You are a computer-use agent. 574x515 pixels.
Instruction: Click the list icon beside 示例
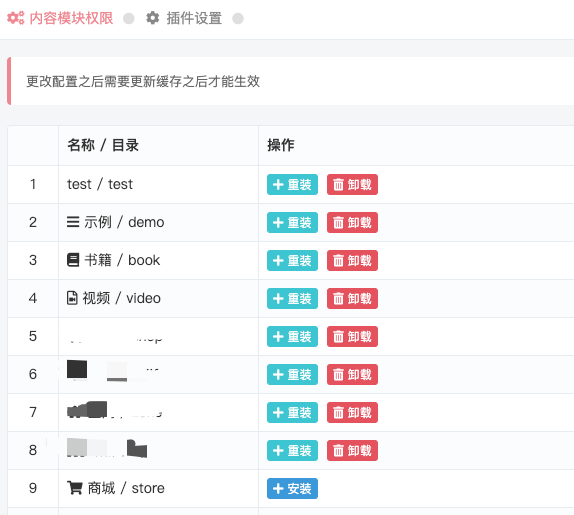pos(73,222)
